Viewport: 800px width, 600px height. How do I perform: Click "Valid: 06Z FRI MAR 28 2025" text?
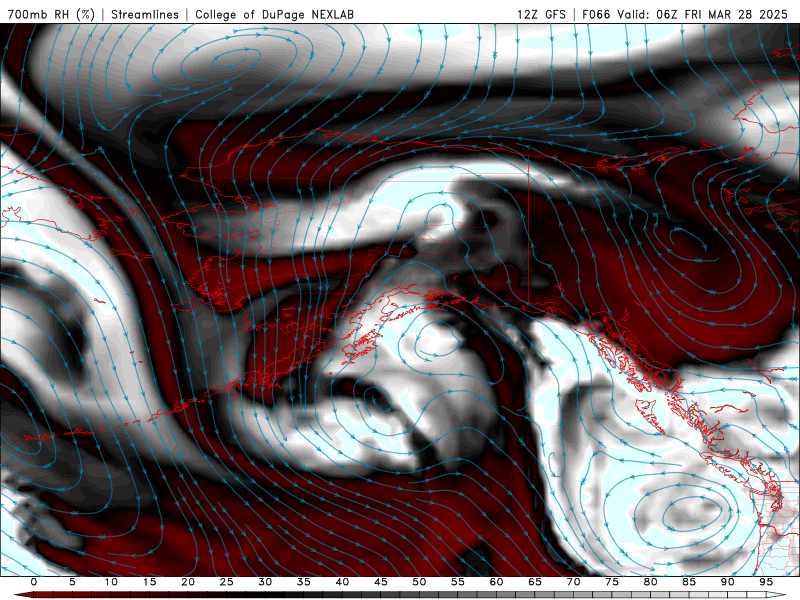(x=703, y=14)
